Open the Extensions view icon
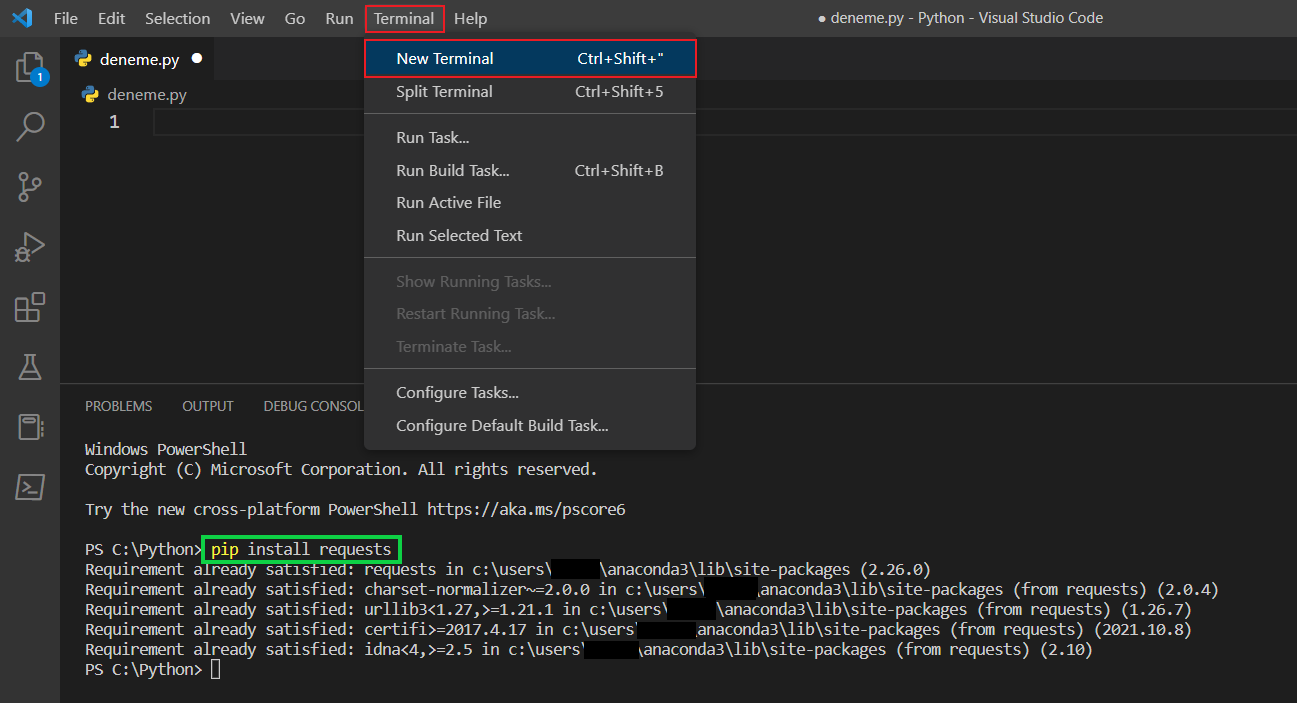The height and width of the screenshot is (703, 1297). pos(30,307)
